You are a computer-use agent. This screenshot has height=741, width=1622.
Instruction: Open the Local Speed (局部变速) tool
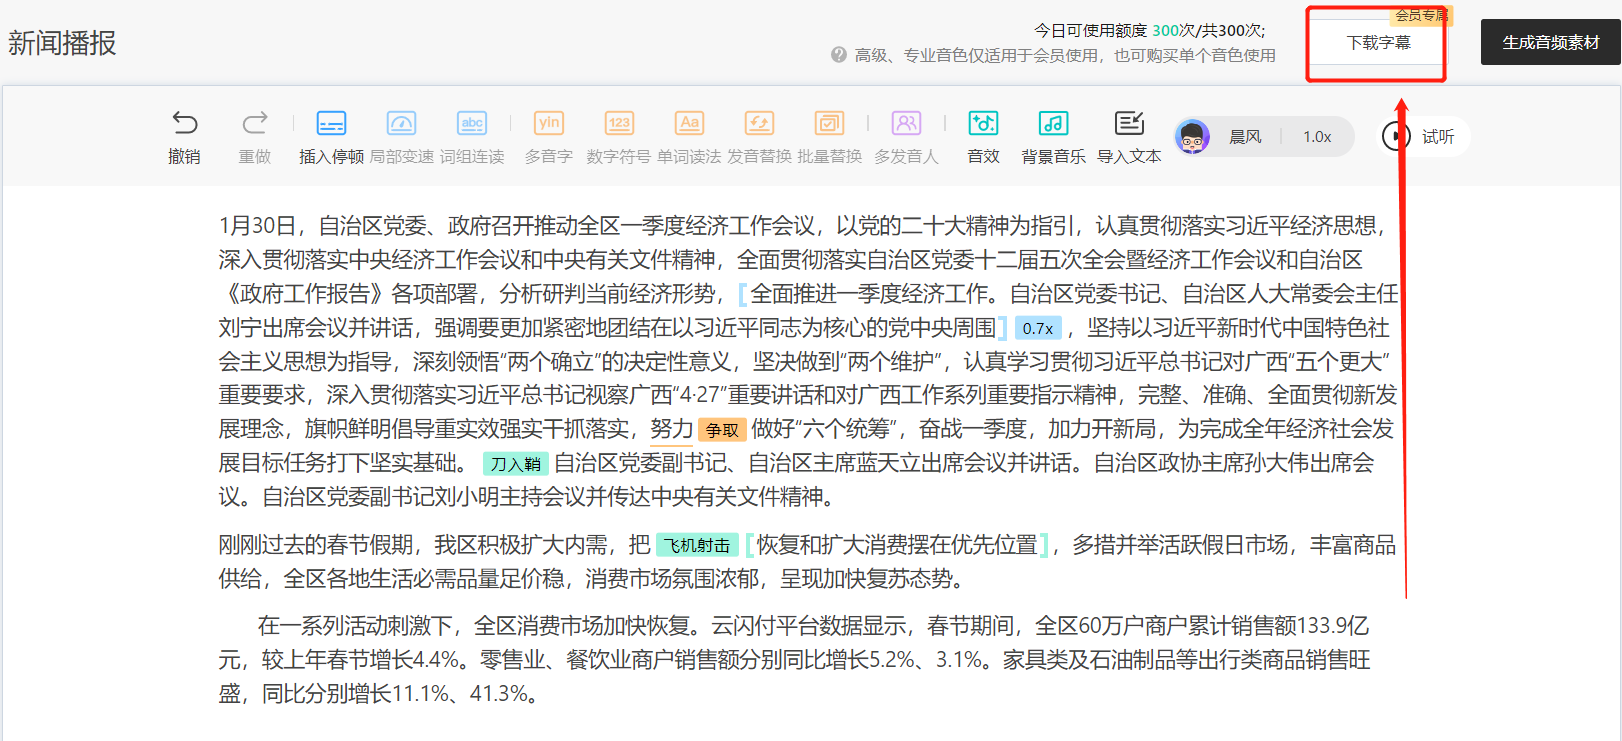(401, 124)
